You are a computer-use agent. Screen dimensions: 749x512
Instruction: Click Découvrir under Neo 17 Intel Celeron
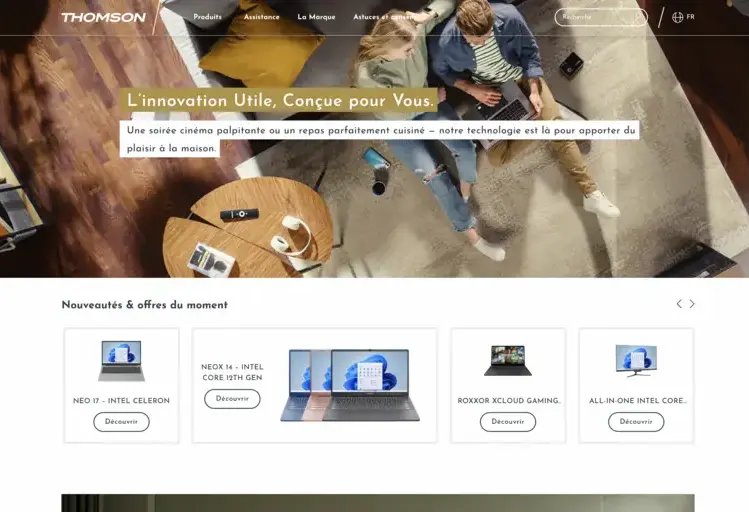coord(121,422)
